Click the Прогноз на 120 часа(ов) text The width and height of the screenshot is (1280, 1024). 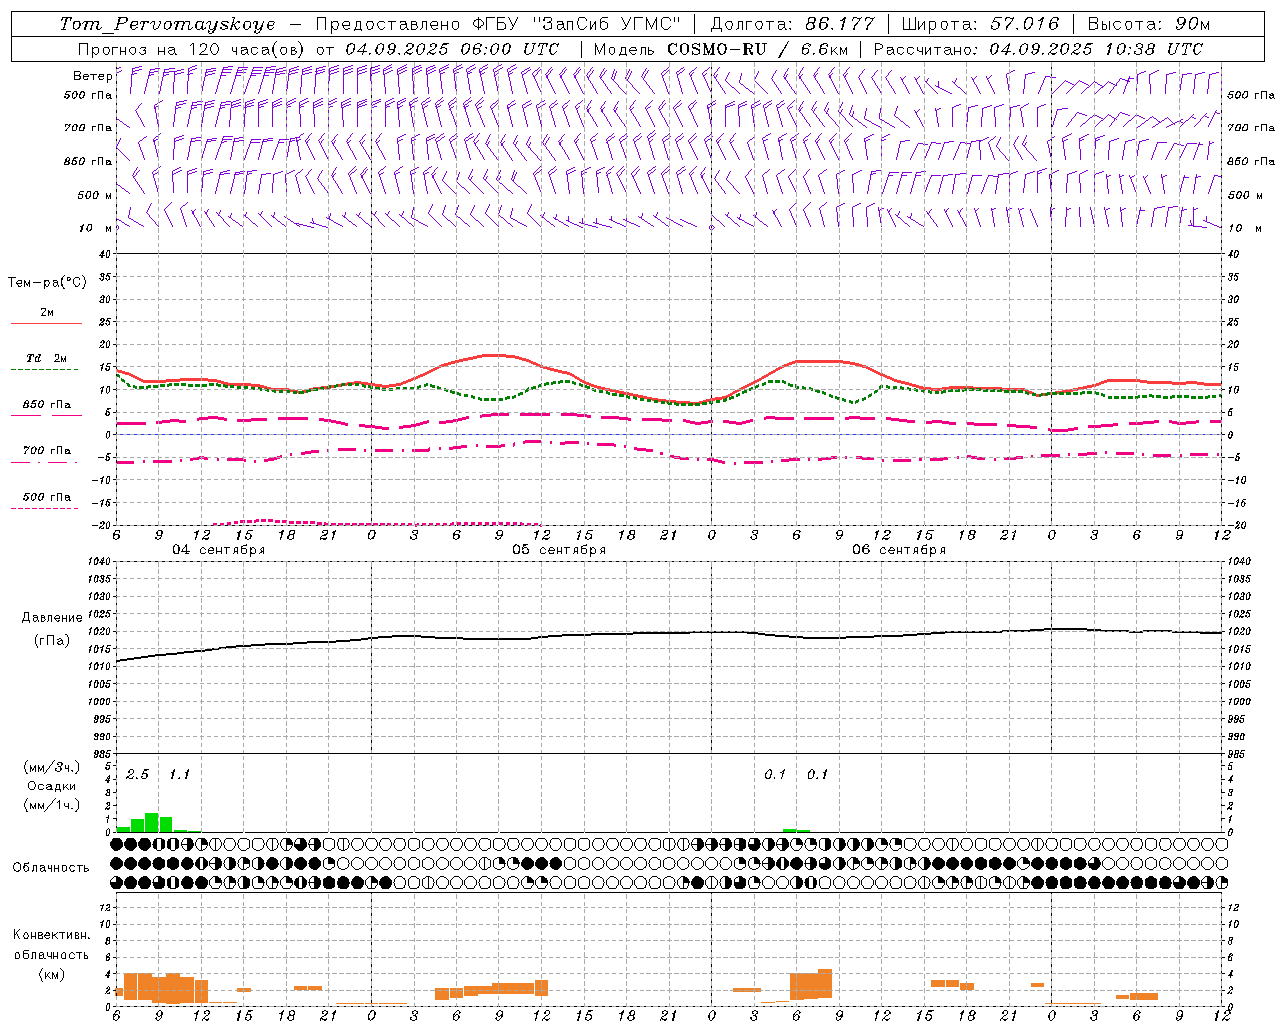point(193,49)
